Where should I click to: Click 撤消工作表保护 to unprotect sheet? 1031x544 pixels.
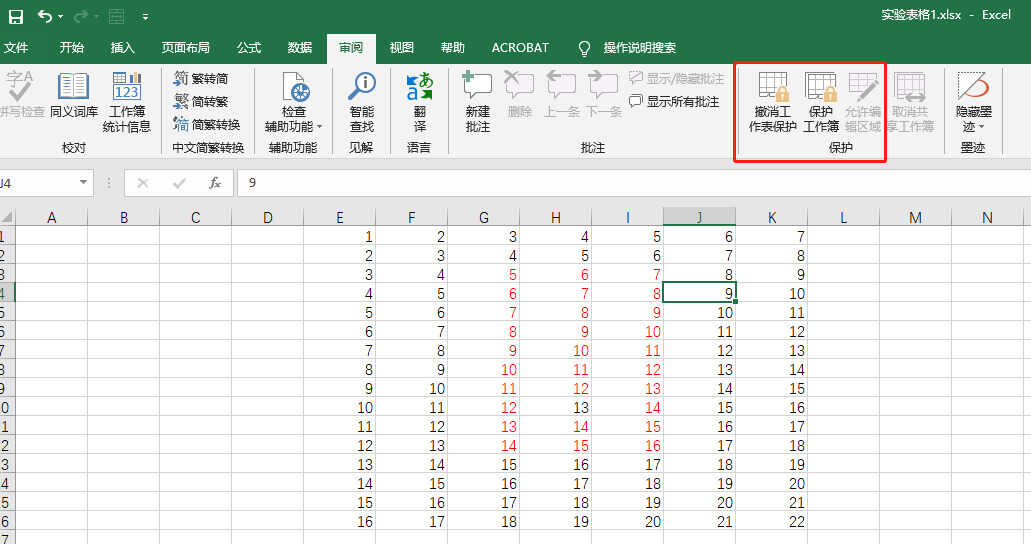pyautogui.click(x=773, y=102)
